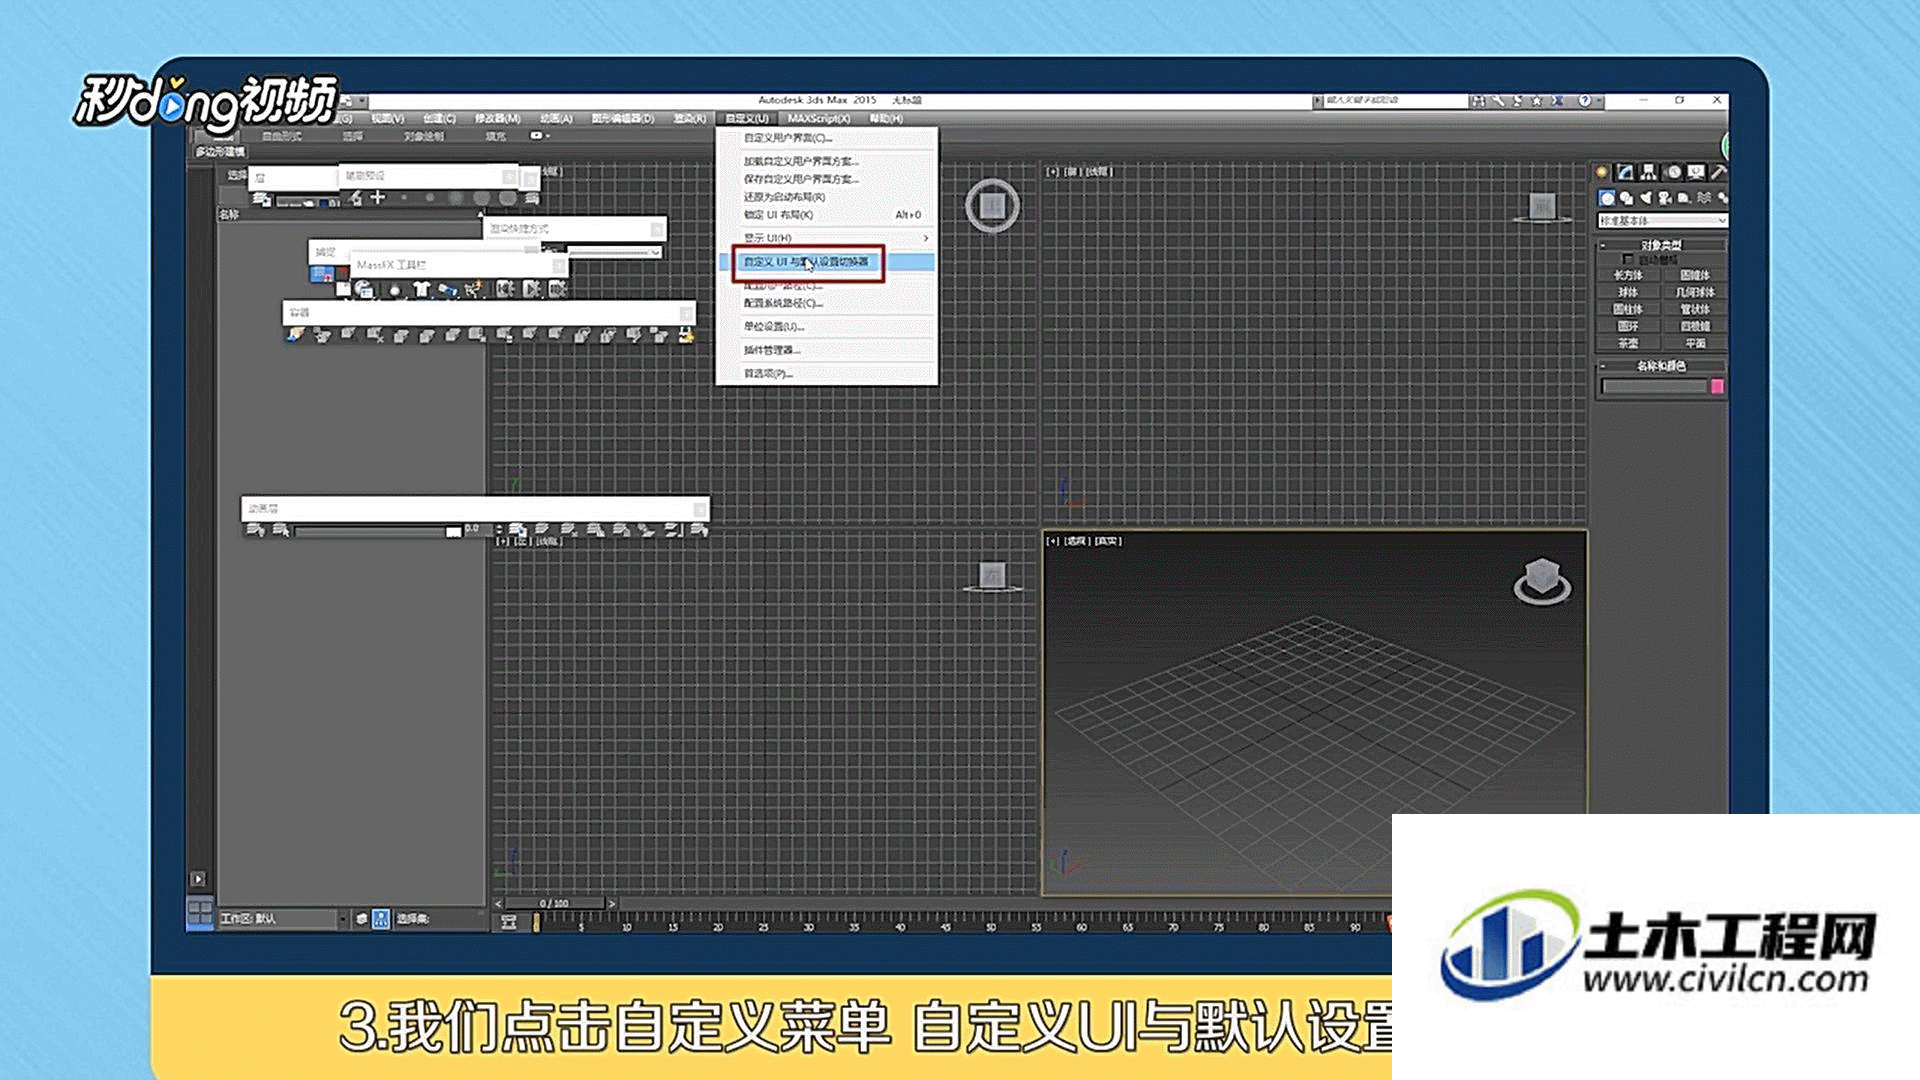The height and width of the screenshot is (1080, 1920).
Task: Open the Display panel monitor icon
Action: tap(1696, 172)
